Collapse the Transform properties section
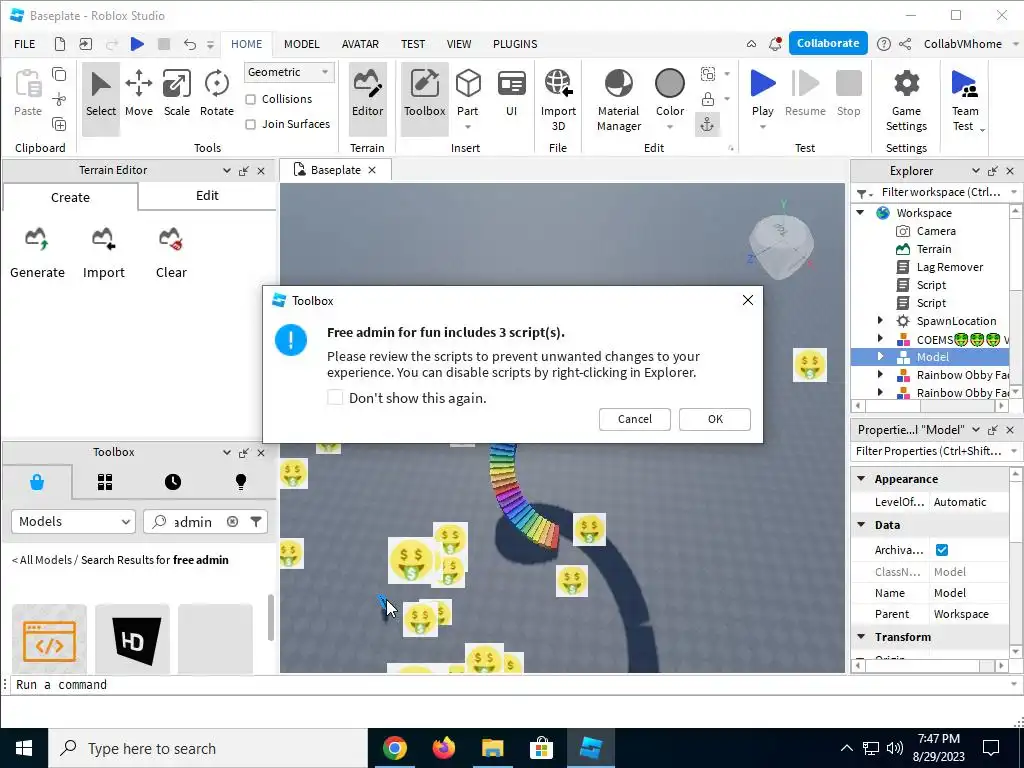1024x768 pixels. click(x=861, y=636)
